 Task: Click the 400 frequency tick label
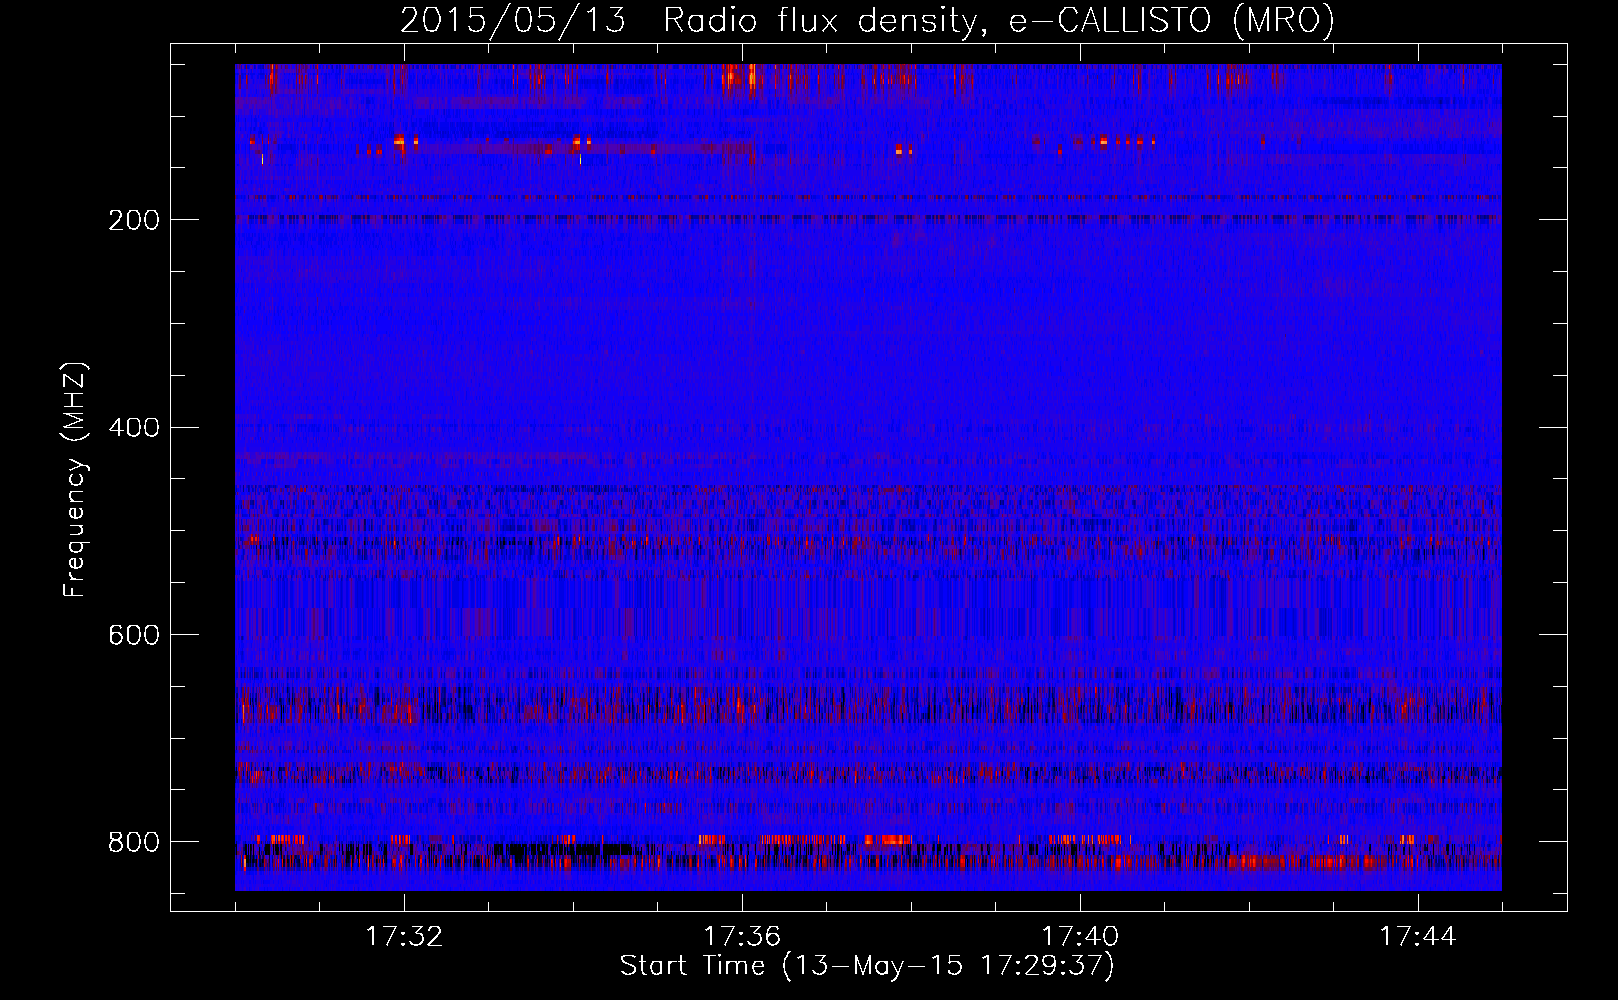click(134, 428)
